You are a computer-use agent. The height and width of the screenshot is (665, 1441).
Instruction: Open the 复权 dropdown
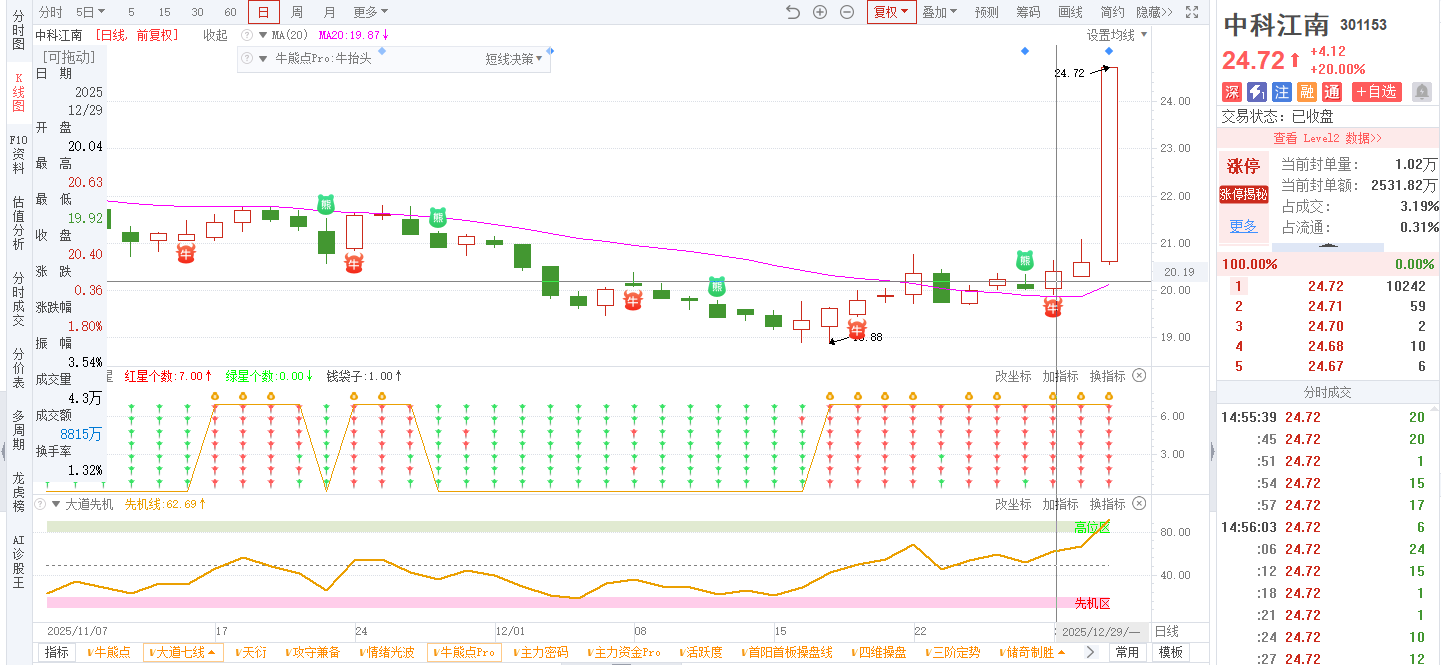(x=891, y=12)
